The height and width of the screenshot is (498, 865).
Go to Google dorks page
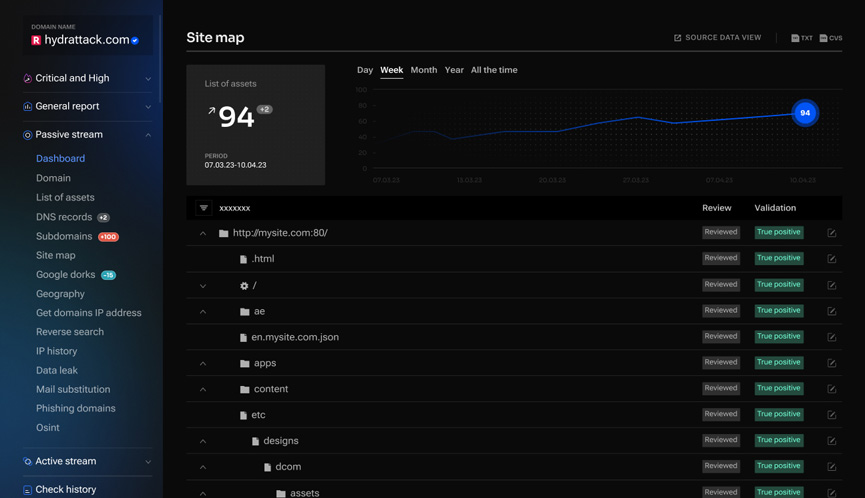66,275
